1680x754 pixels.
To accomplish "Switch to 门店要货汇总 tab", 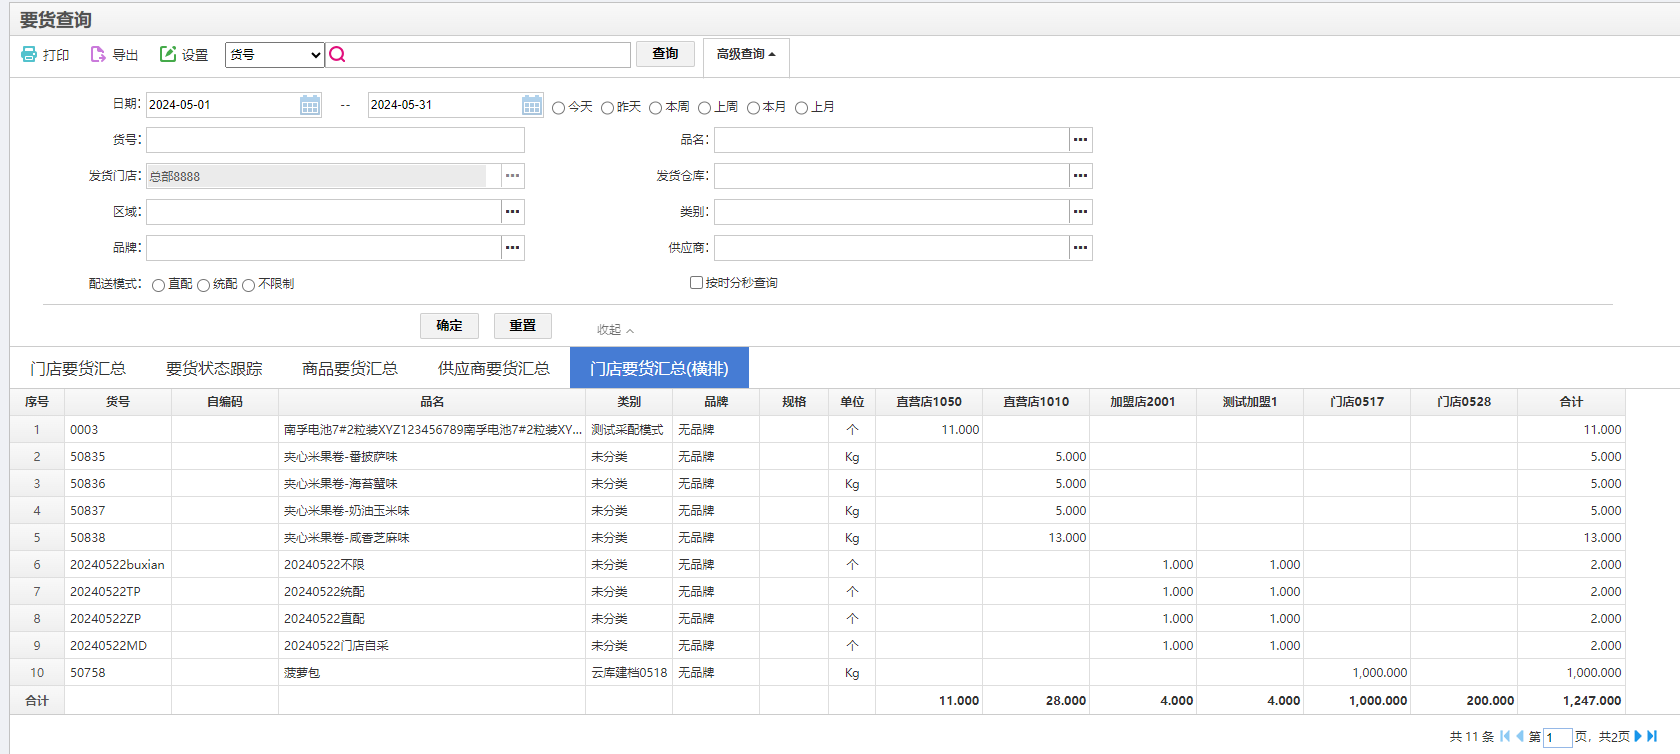I will click(x=78, y=369).
